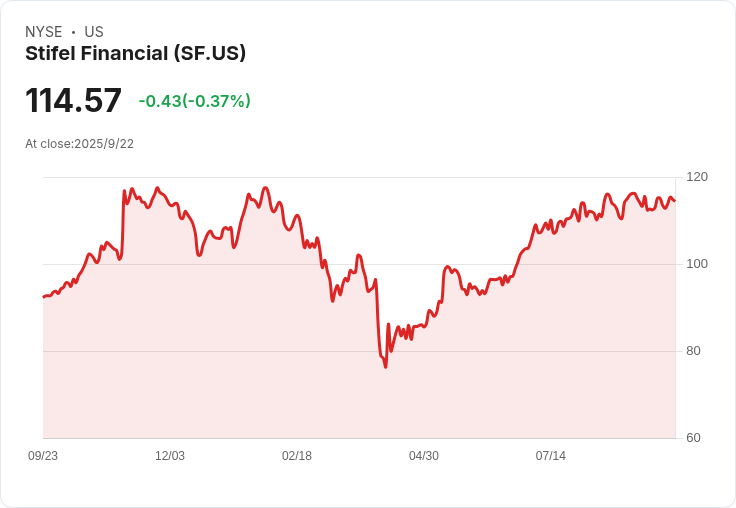Viewport: 736px width, 508px height.
Task: Click the 60 price axis label
Action: coord(693,438)
